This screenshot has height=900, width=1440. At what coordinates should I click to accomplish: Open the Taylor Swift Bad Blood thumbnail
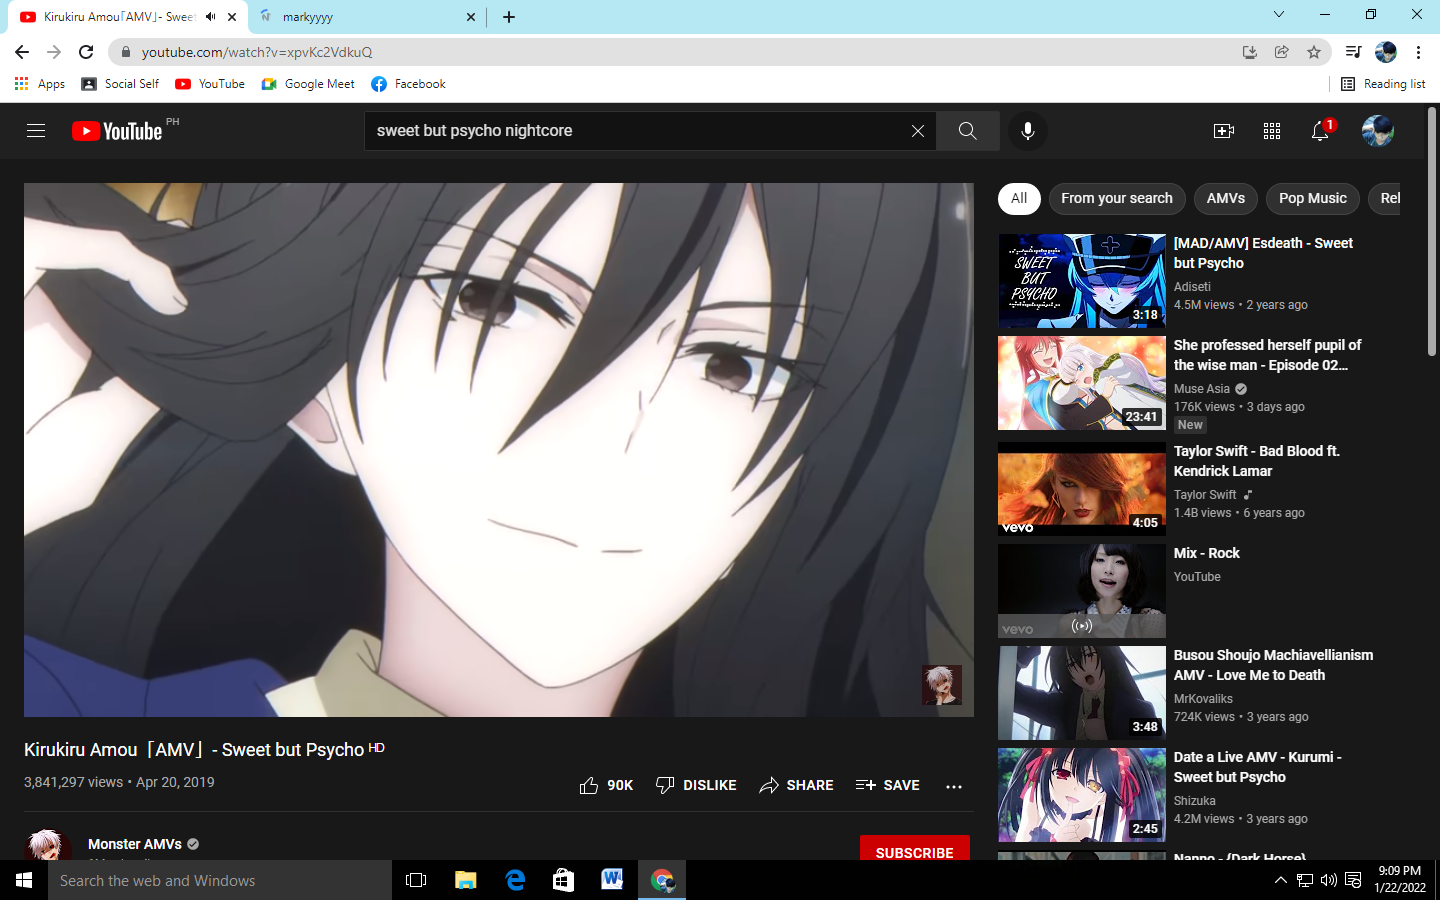(1082, 489)
